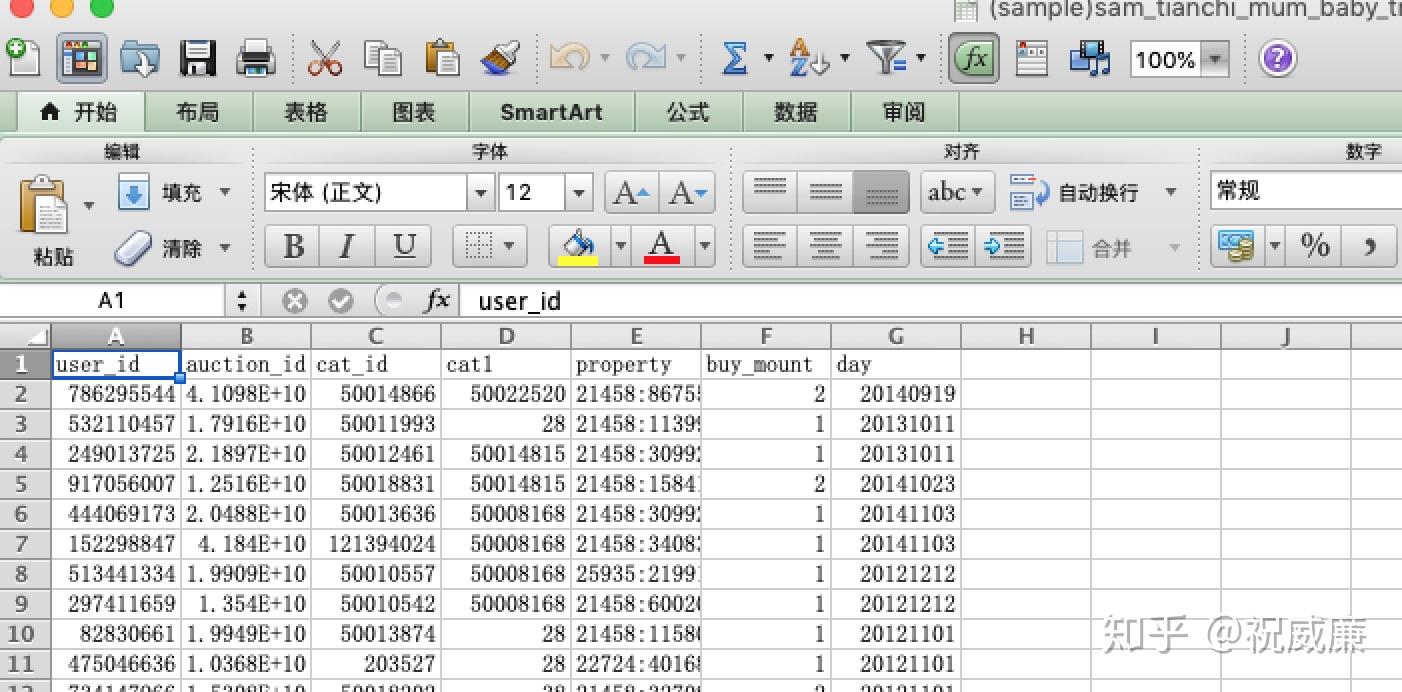Screen dimensions: 1402x692
Task: Toggle underline formatting
Action: pos(403,246)
